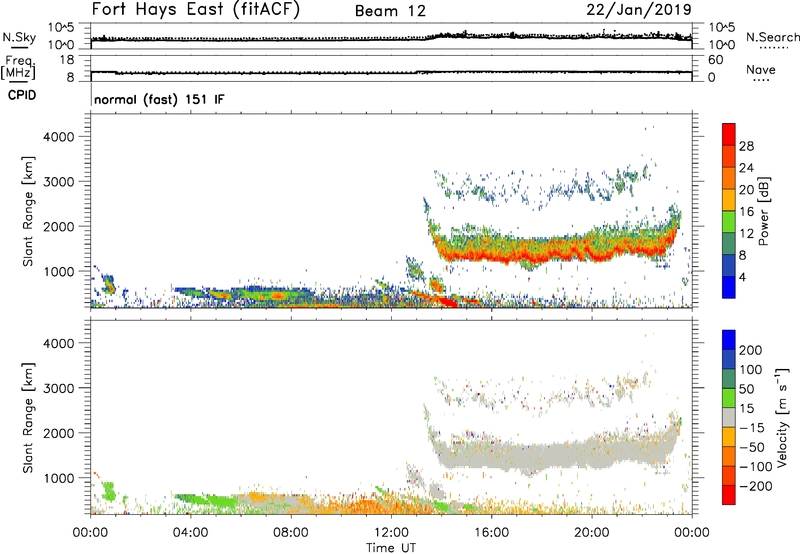Click the red bottom of velocity colorbar
This screenshot has height=554, width=800.
[729, 495]
